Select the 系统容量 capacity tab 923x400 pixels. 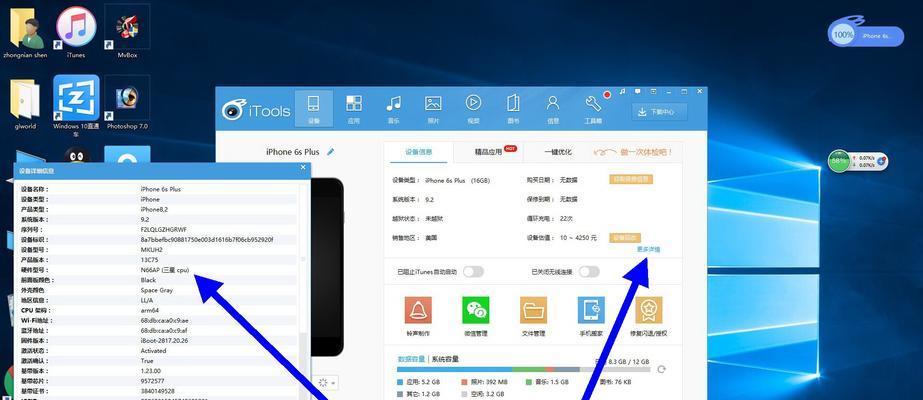pos(444,359)
